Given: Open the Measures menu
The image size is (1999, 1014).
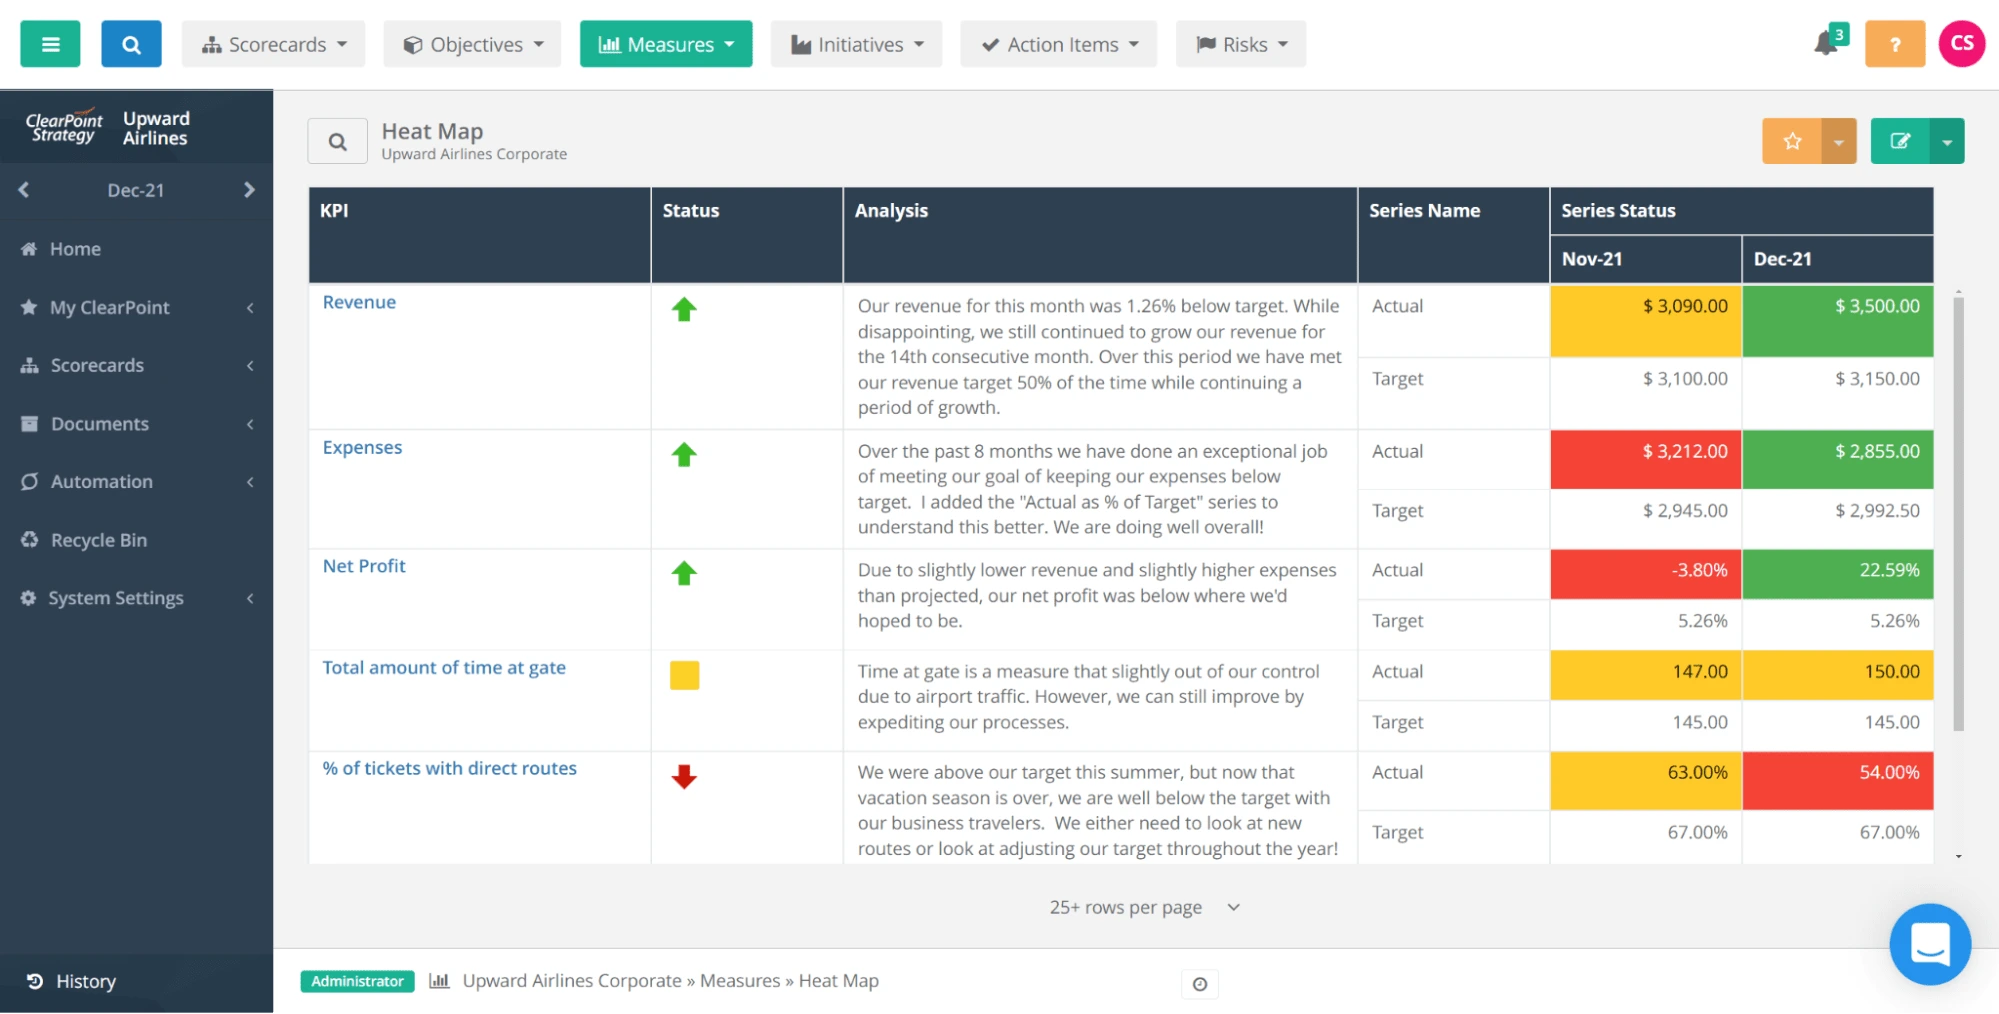Looking at the screenshot, I should coord(666,44).
